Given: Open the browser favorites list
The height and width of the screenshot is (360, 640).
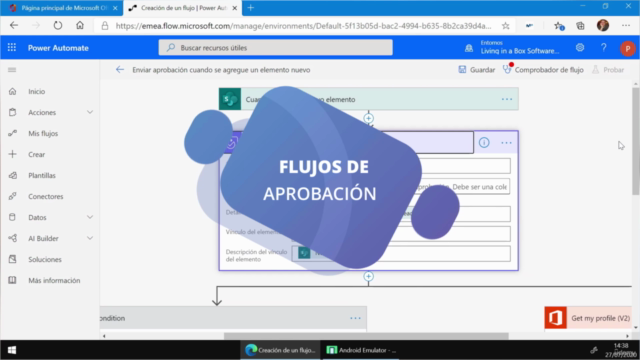Looking at the screenshot, I should (559, 26).
